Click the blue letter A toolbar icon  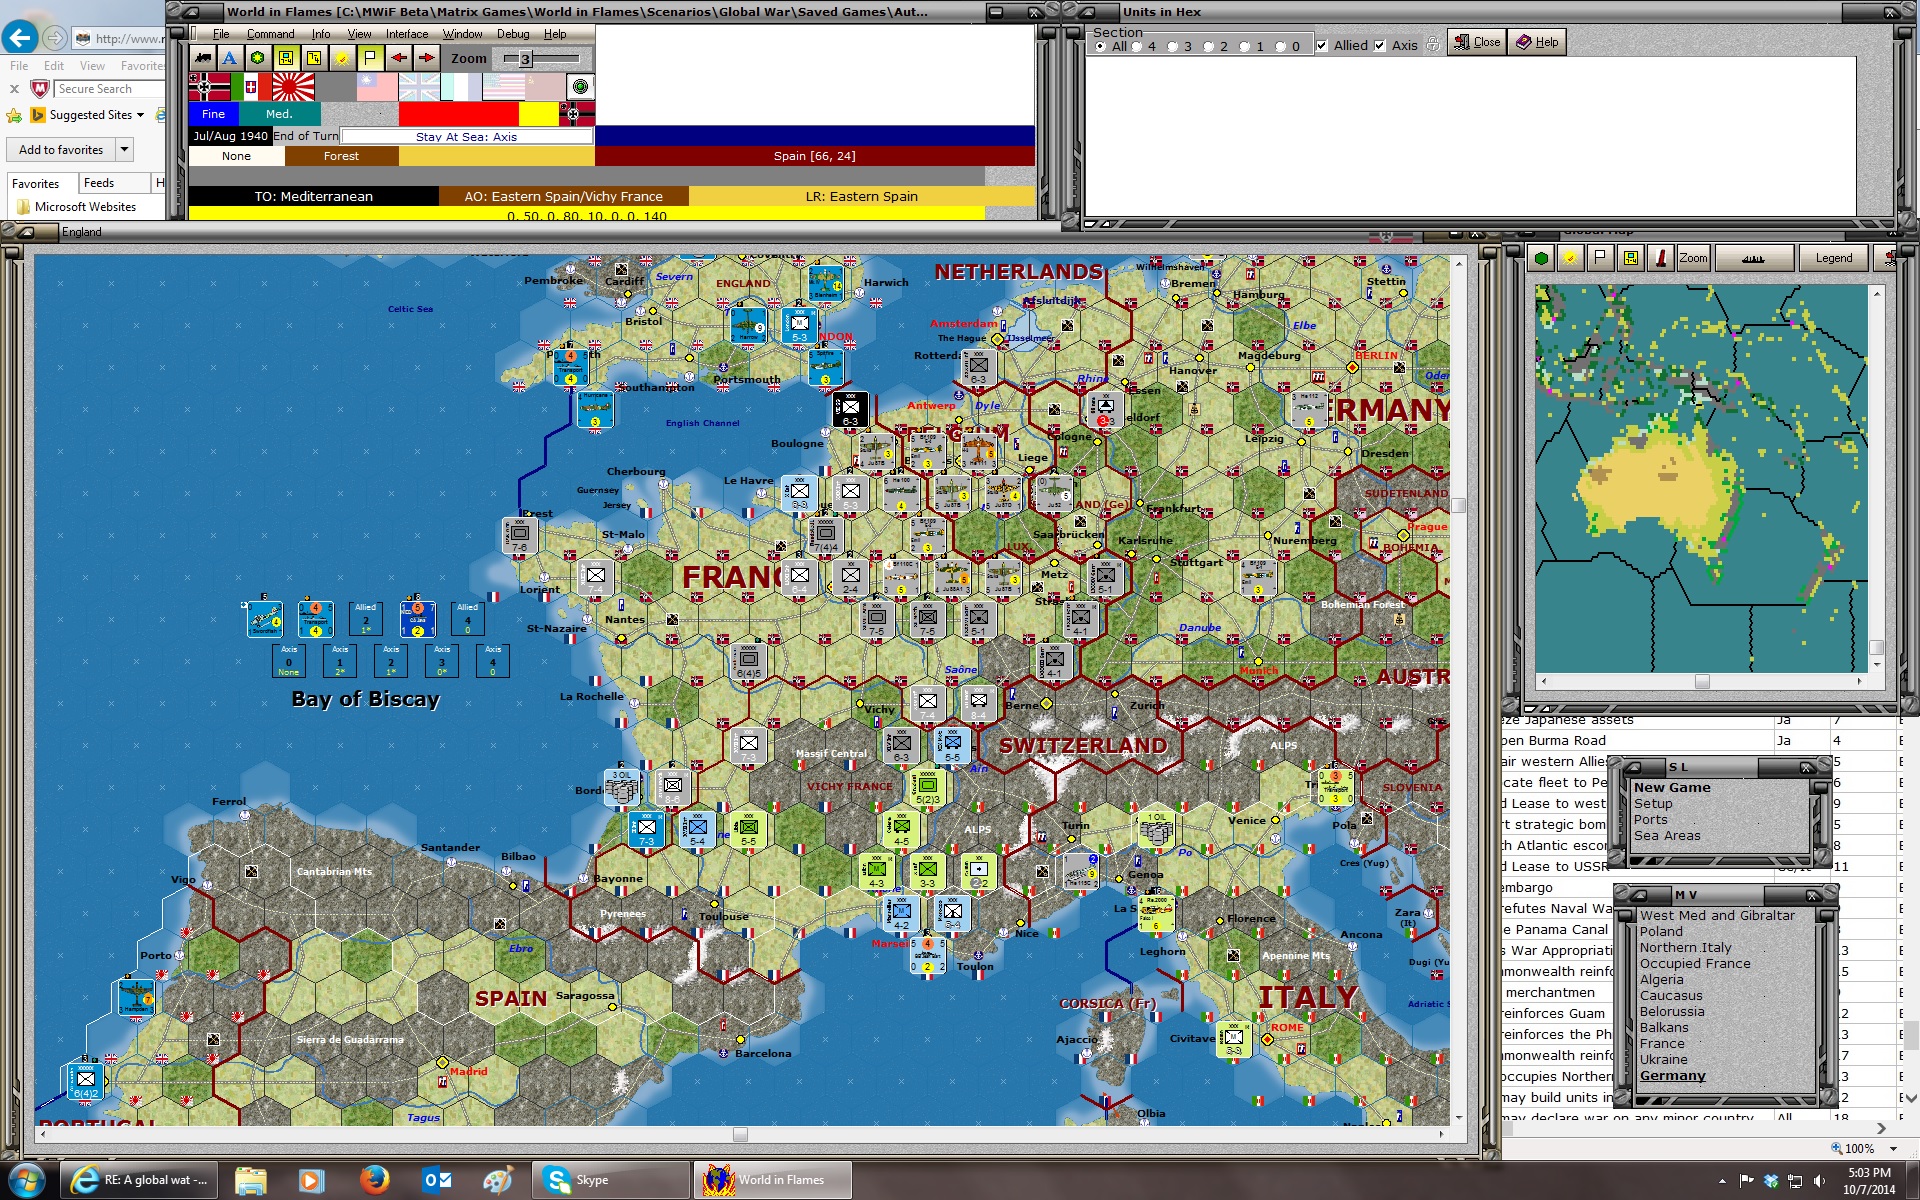[230, 58]
